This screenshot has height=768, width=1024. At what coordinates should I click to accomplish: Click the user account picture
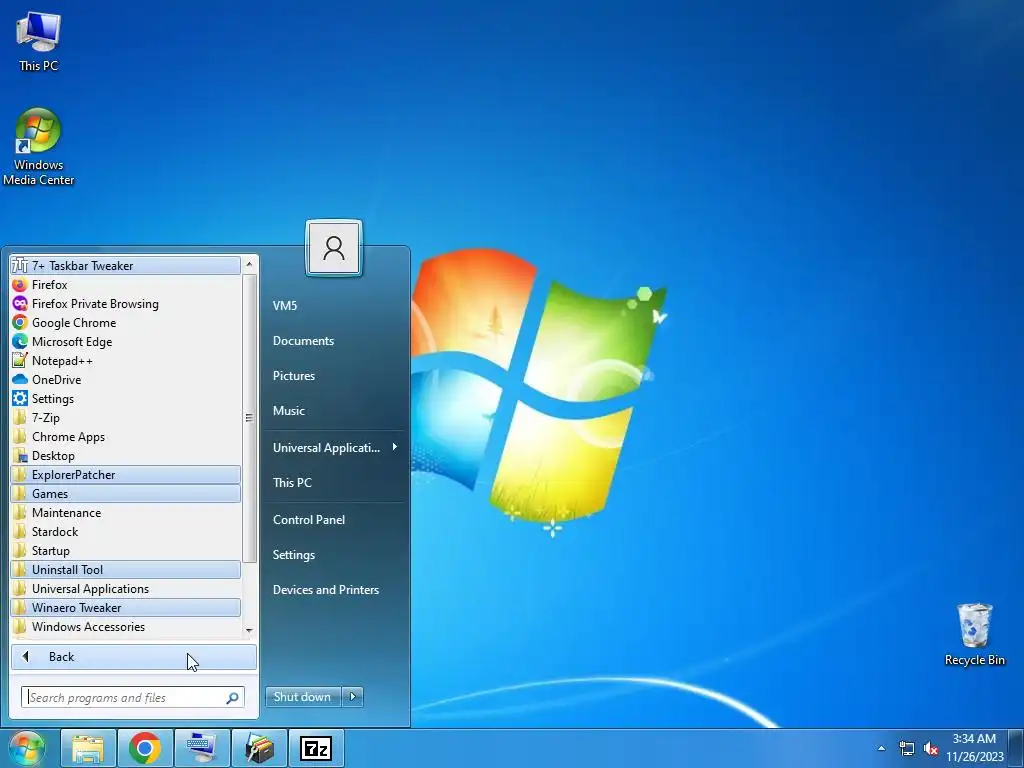(x=334, y=248)
